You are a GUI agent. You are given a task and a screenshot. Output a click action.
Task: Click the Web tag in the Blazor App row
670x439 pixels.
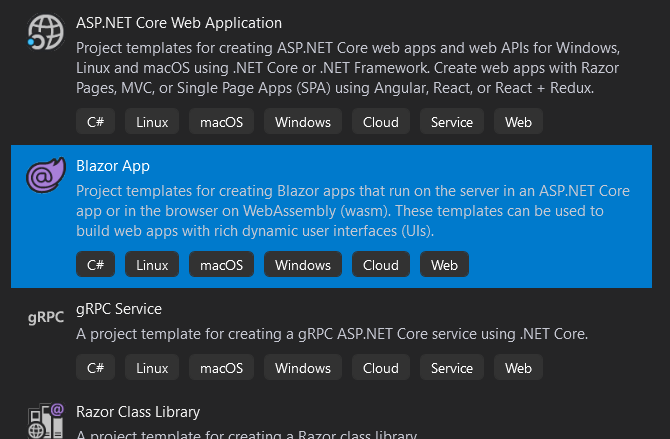(444, 265)
